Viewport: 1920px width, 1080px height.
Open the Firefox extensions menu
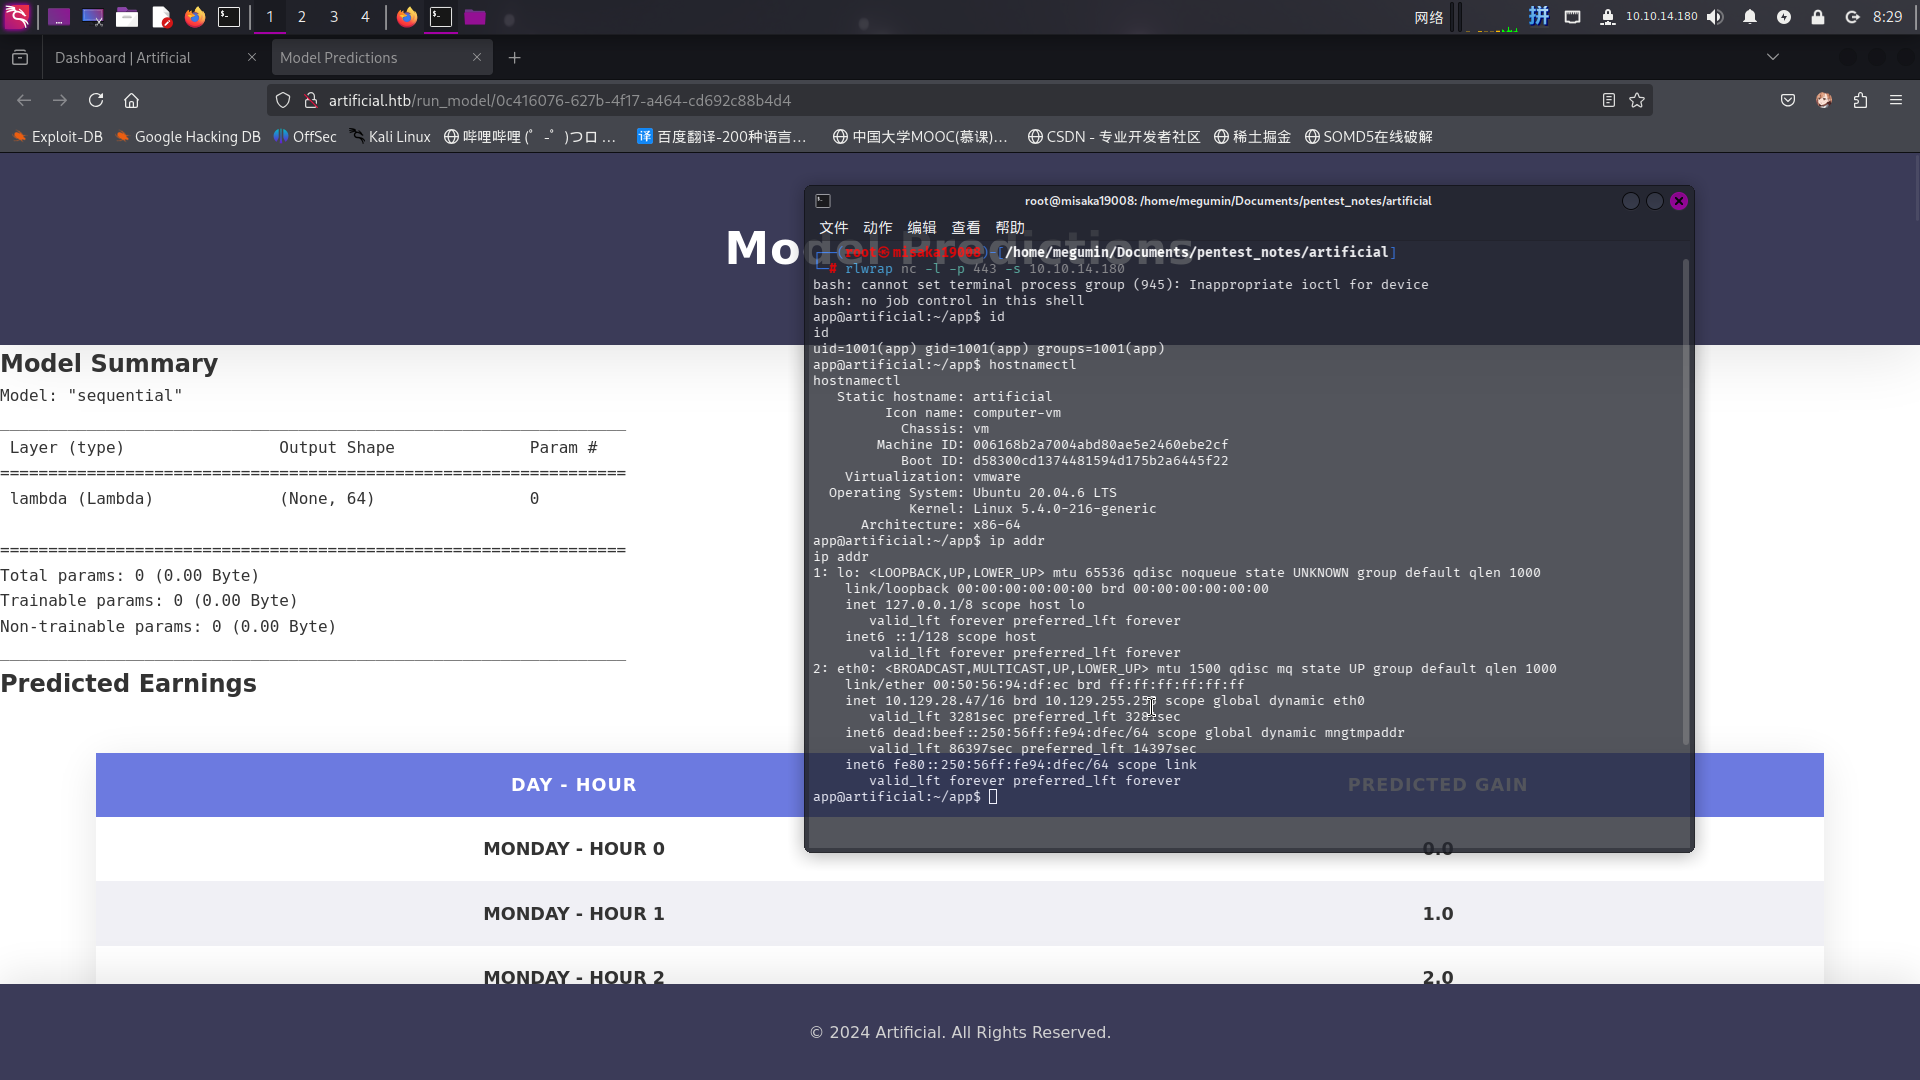1860,100
